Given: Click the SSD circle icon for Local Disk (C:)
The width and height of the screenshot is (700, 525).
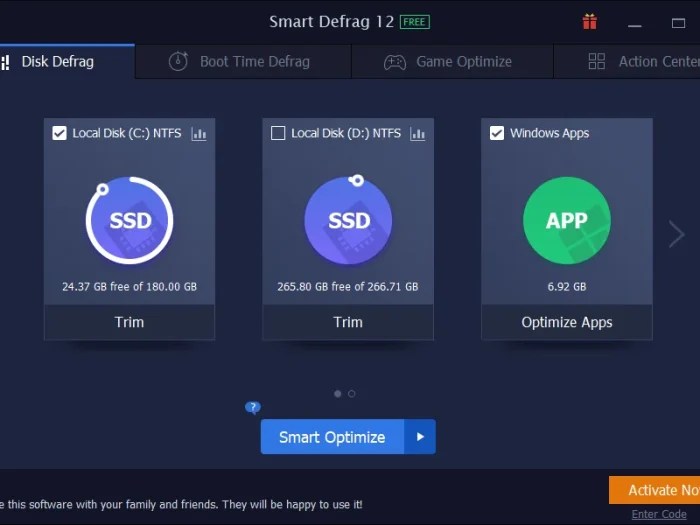Looking at the screenshot, I should [129, 220].
